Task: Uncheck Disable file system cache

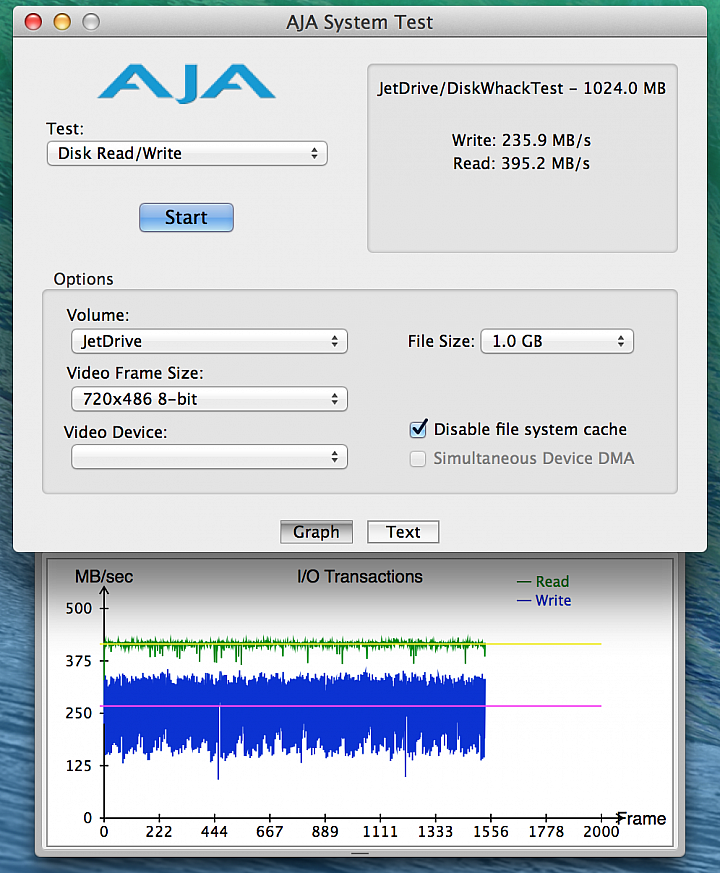Action: [x=418, y=429]
